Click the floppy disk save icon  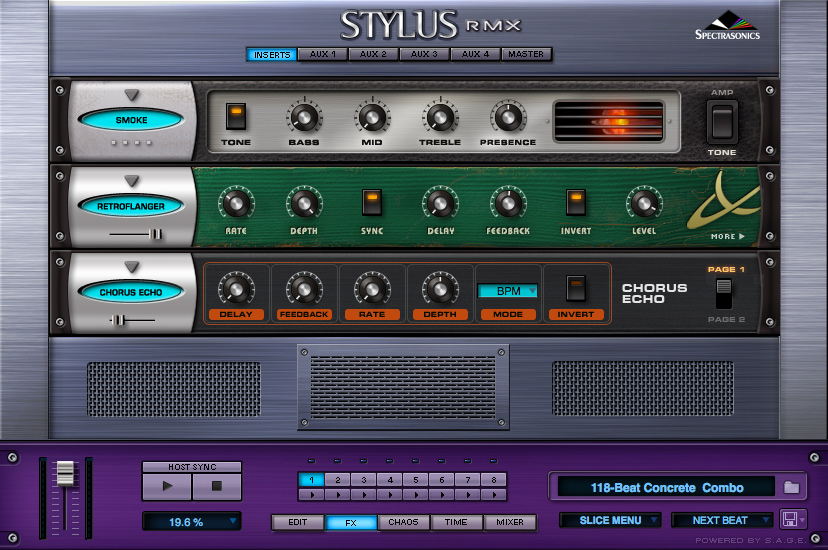point(789,519)
